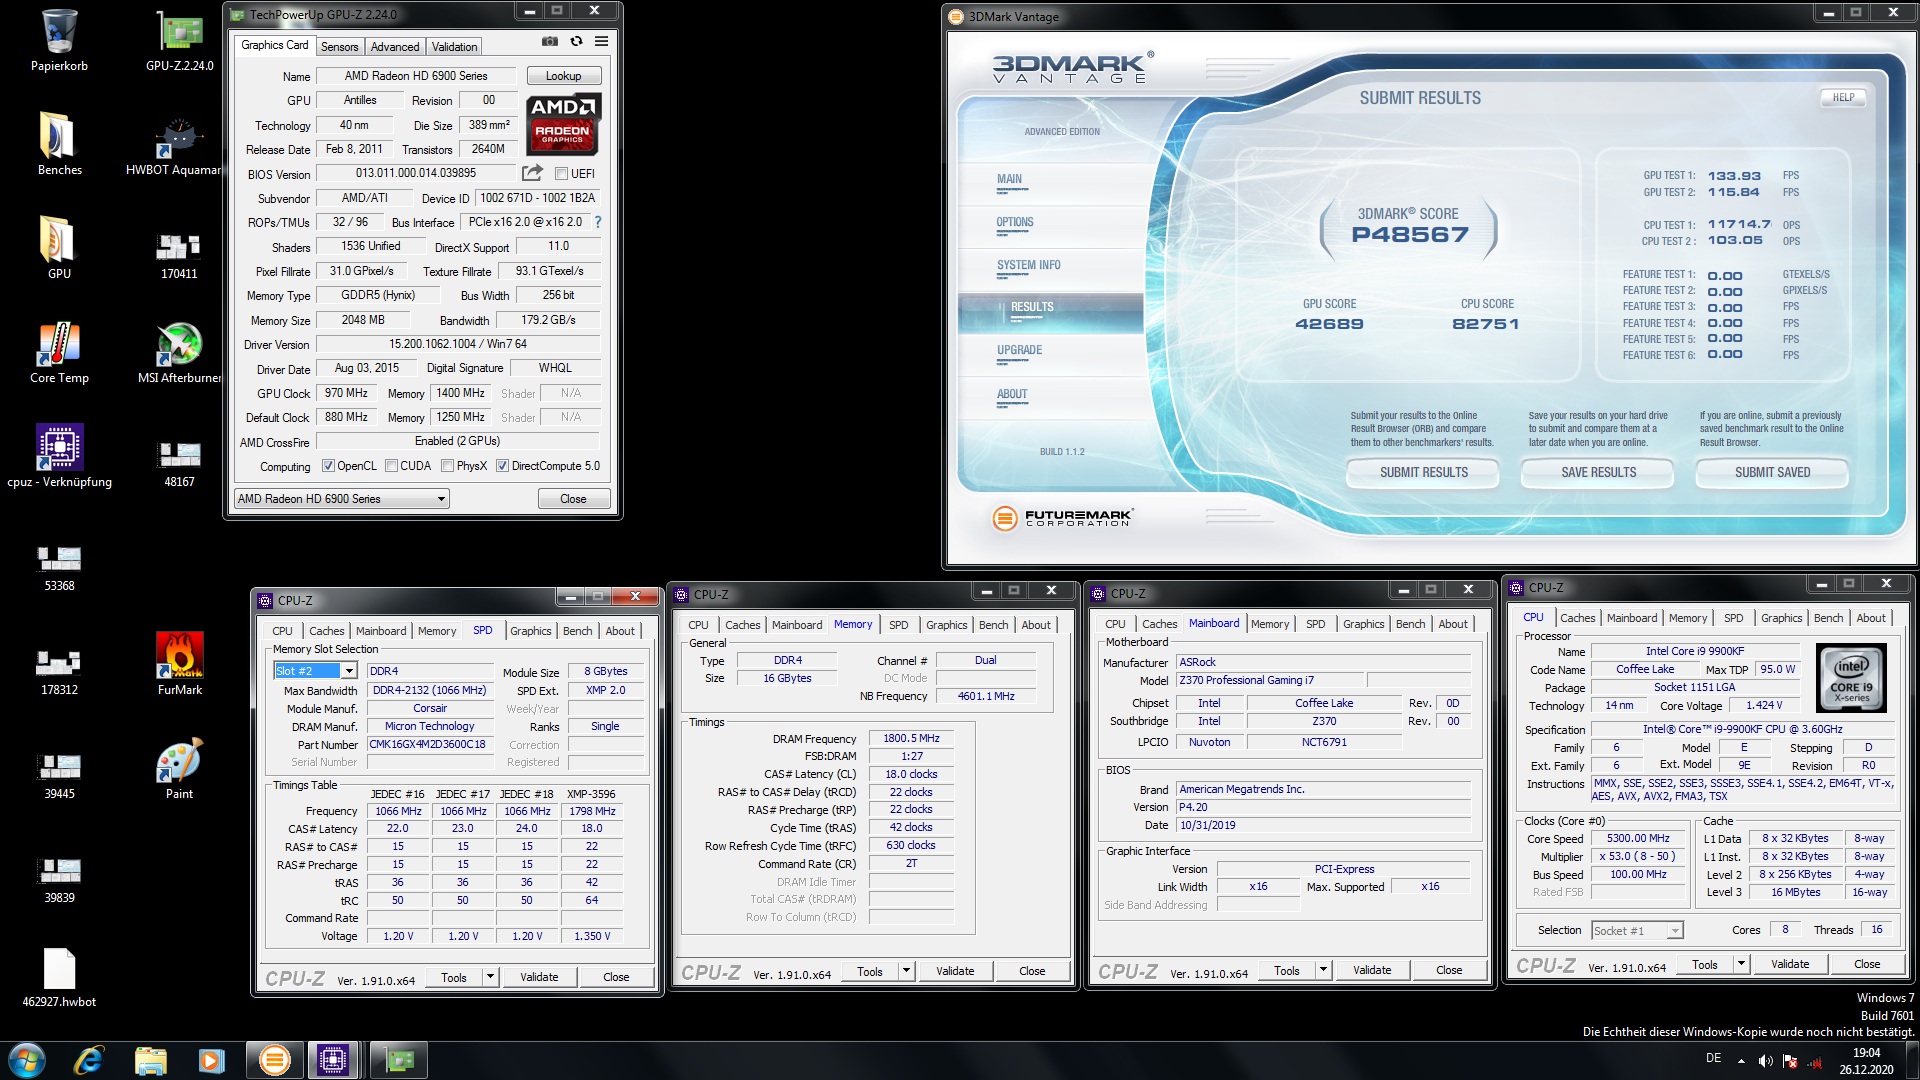Viewport: 1920px width, 1080px height.
Task: Switch to Sensors tab in GPU-Z
Action: [x=339, y=47]
